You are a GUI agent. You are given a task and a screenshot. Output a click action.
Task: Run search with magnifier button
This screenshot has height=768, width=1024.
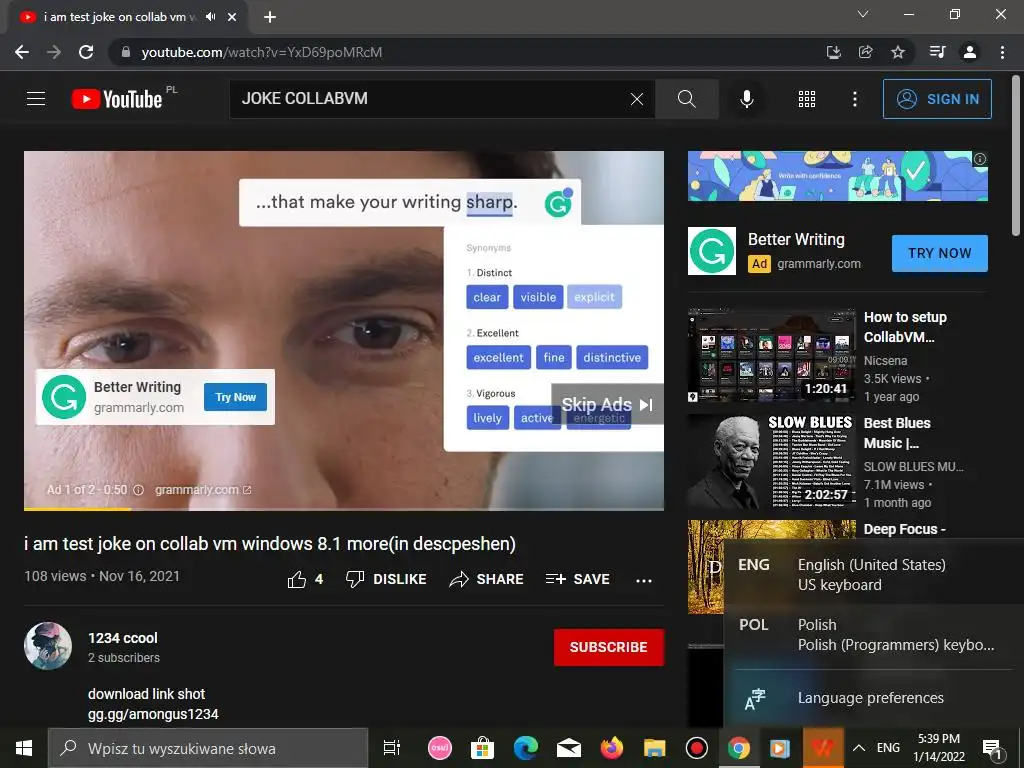point(686,99)
